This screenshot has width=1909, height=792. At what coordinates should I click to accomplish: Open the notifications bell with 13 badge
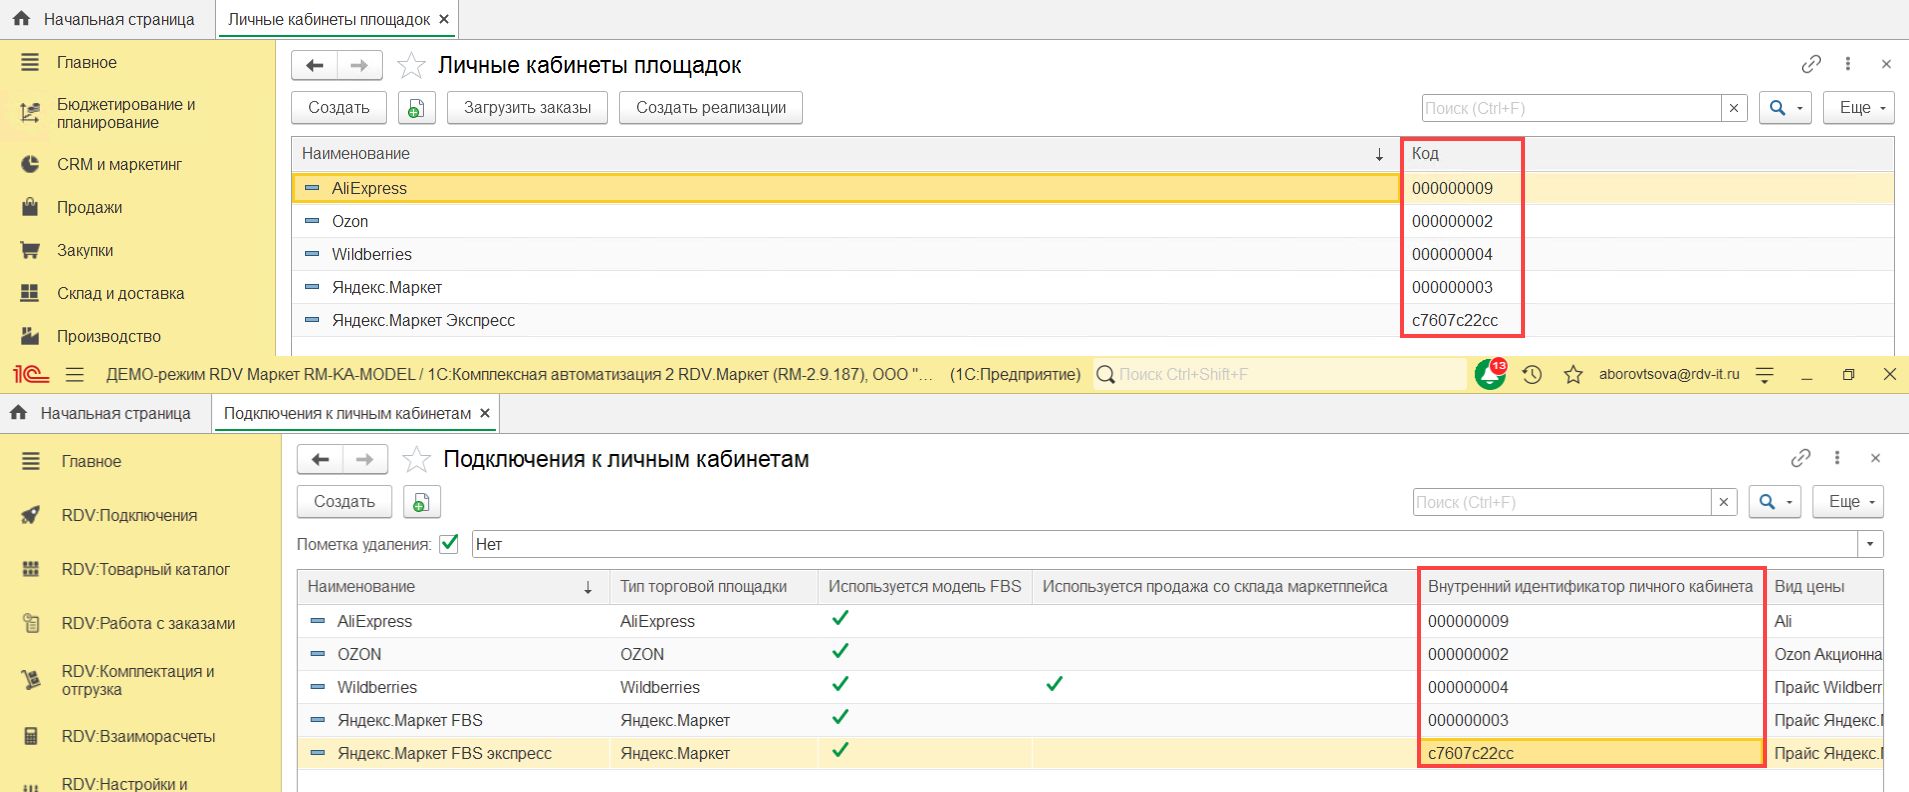point(1490,374)
